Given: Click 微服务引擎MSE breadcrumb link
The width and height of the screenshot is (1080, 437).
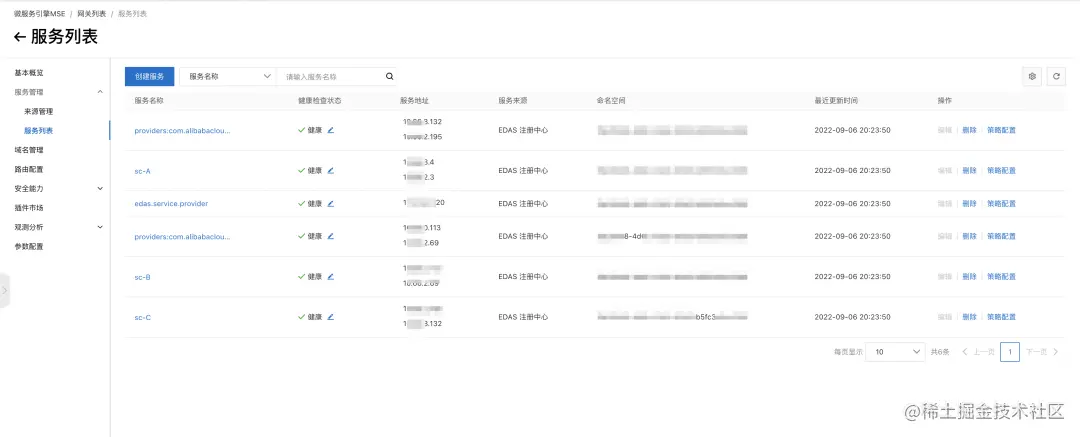Looking at the screenshot, I should point(39,14).
